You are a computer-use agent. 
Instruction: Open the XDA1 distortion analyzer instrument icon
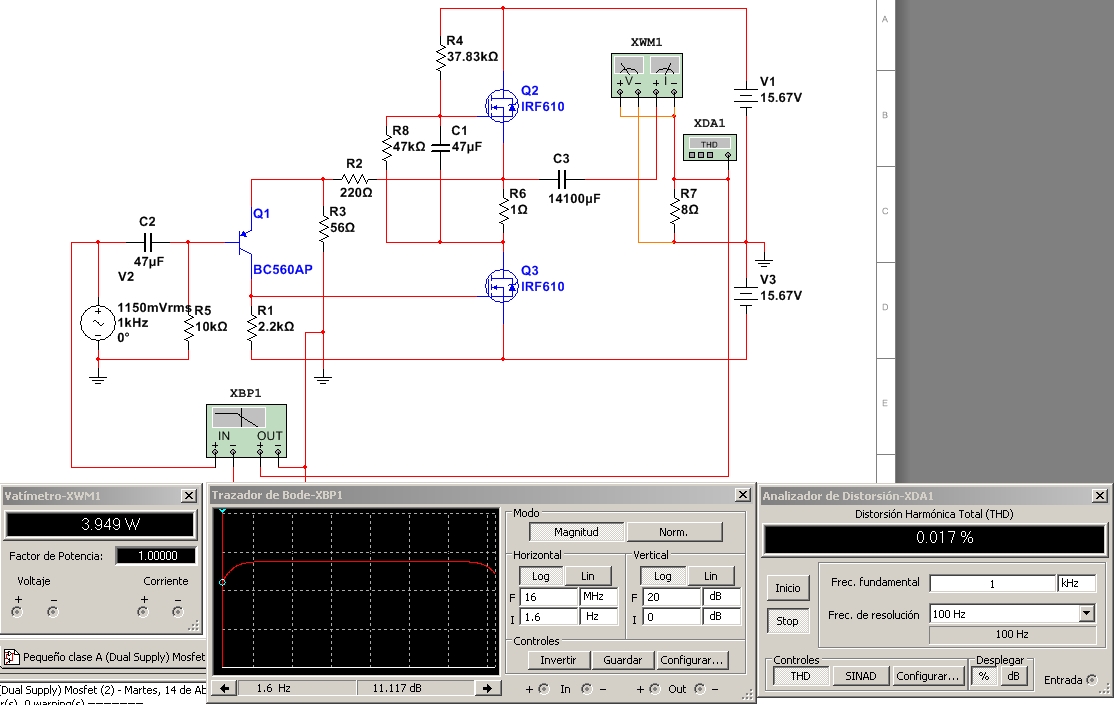[x=710, y=147]
